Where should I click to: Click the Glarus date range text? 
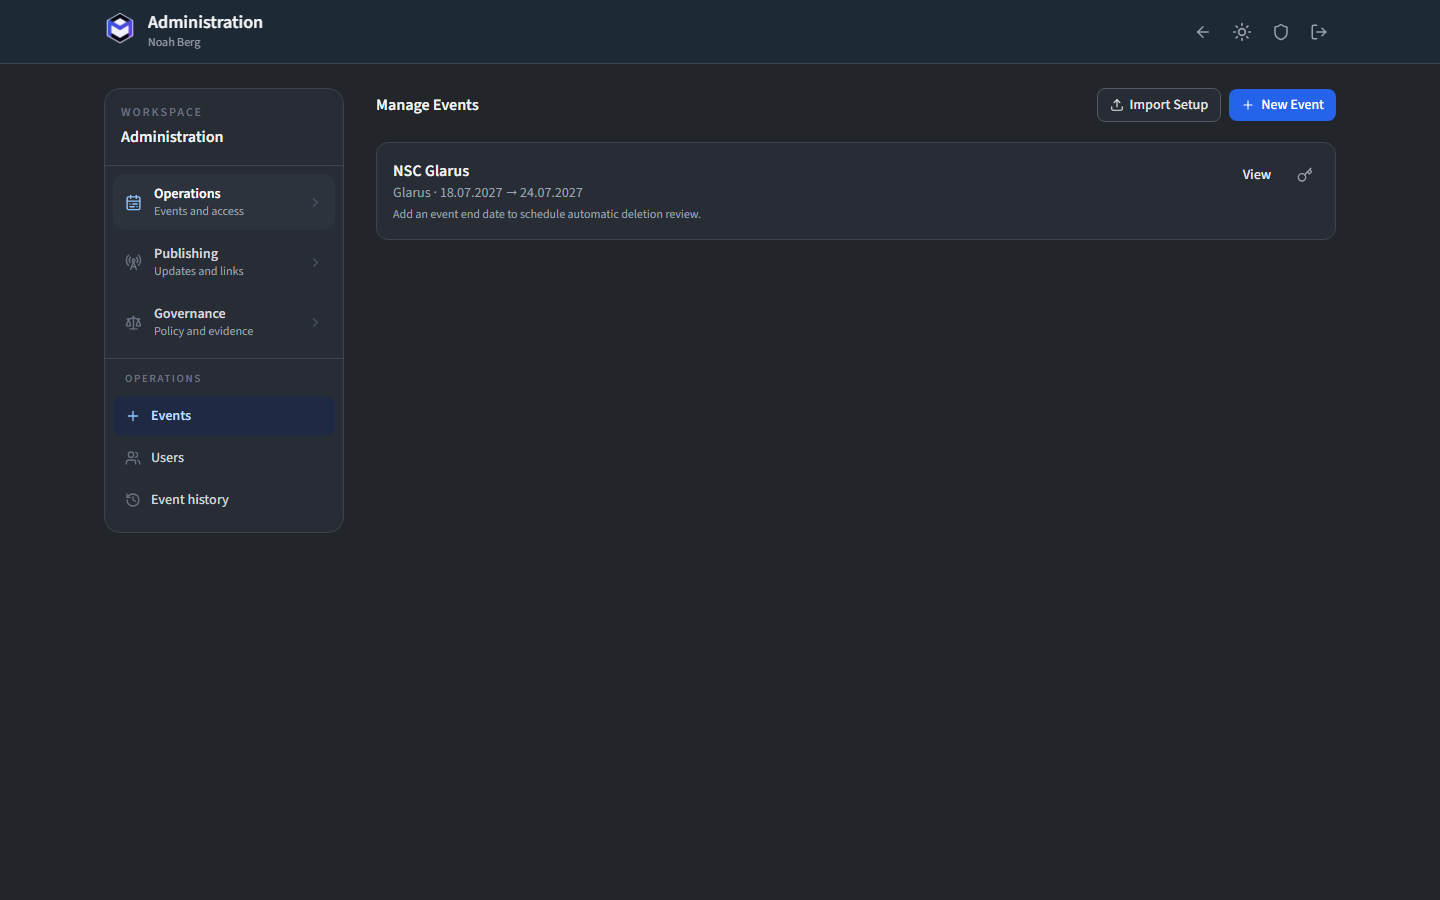(x=488, y=193)
